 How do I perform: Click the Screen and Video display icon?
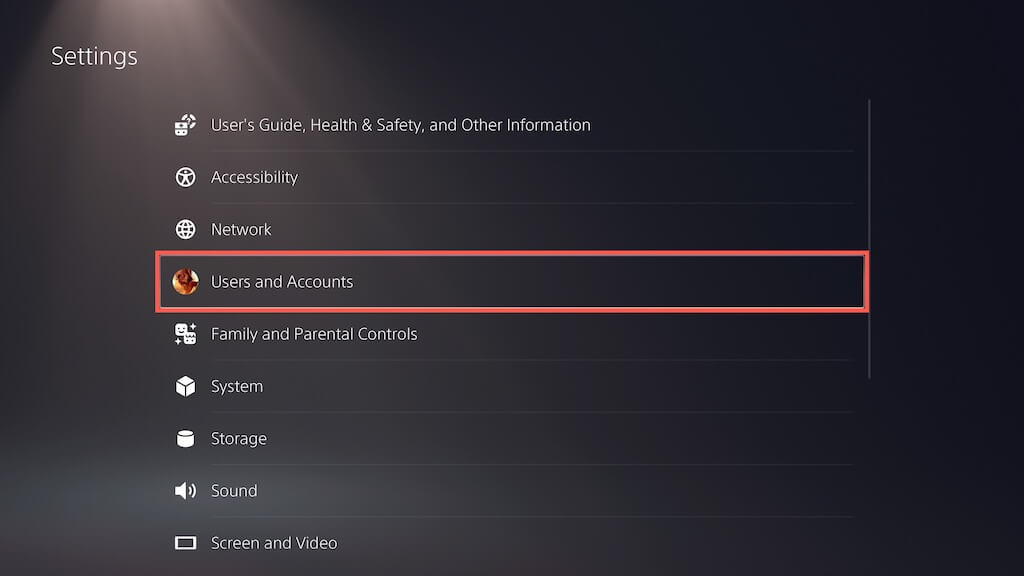[x=185, y=543]
